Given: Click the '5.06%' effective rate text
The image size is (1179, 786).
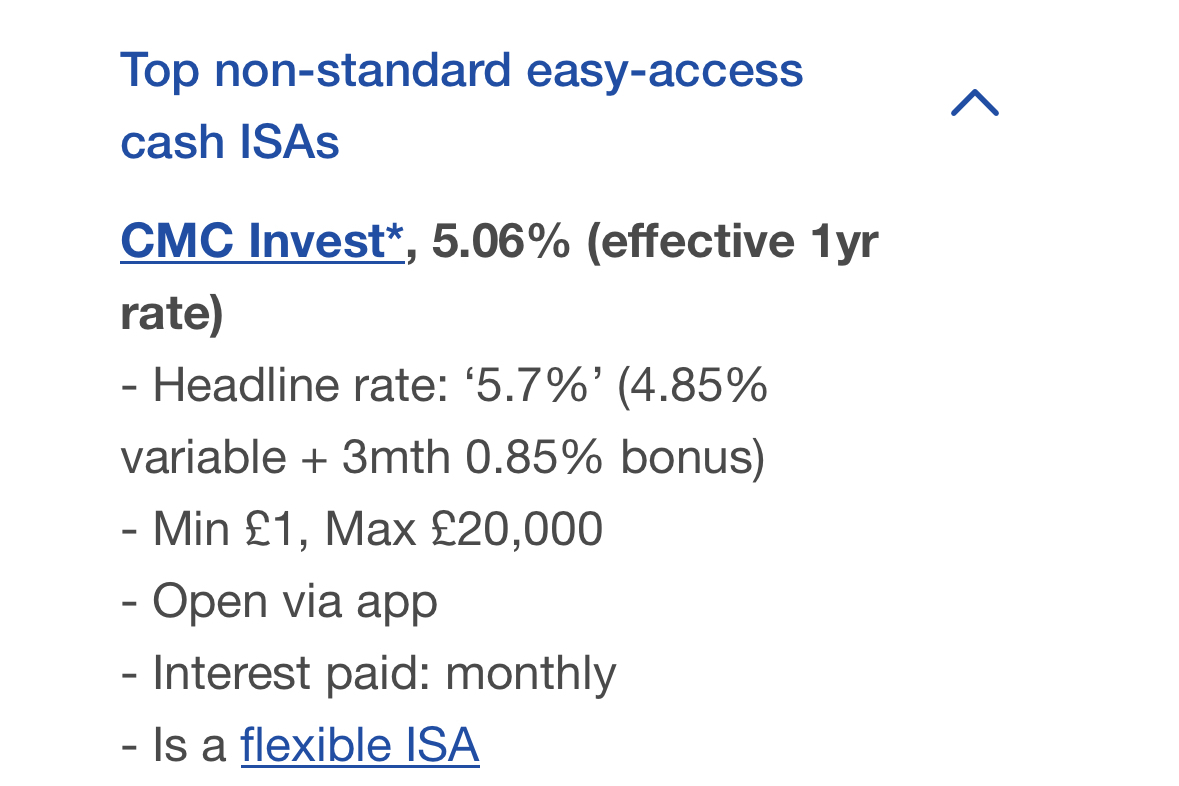Looking at the screenshot, I should coord(501,241).
